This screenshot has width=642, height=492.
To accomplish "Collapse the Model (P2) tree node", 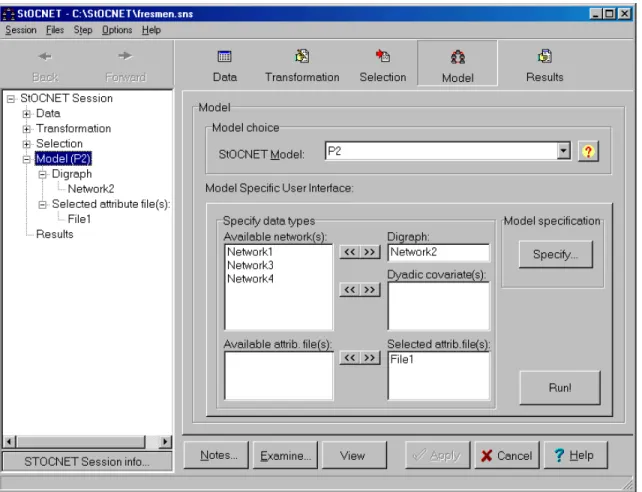I will coord(27,159).
